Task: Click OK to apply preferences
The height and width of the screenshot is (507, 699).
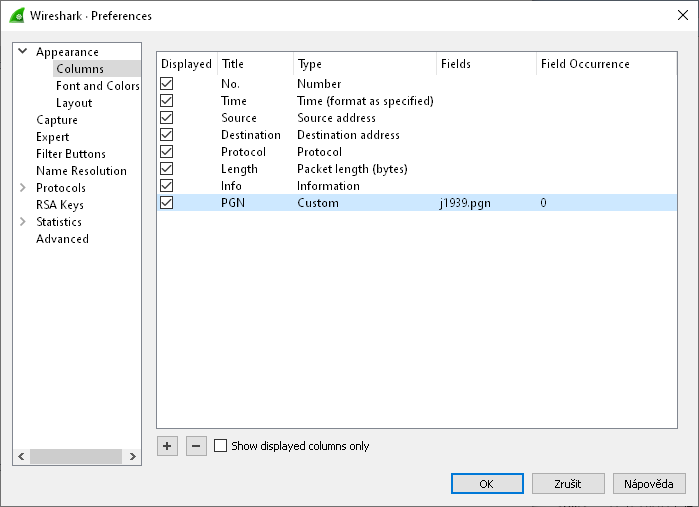Action: click(487, 483)
